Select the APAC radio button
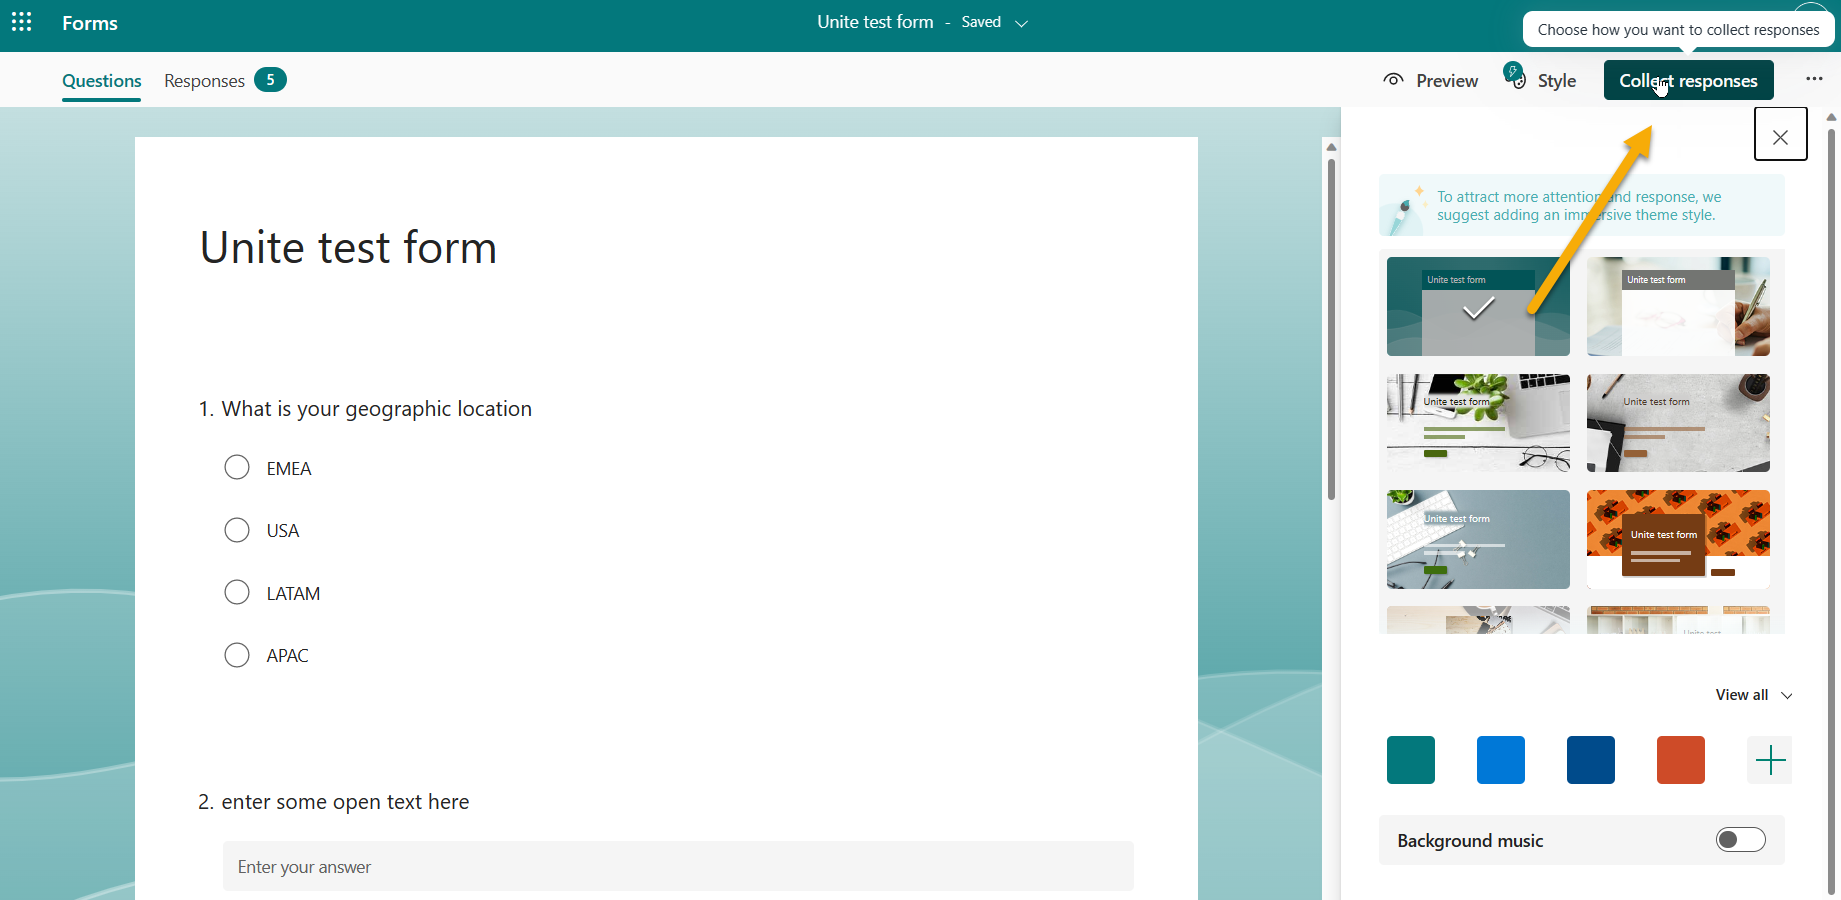The image size is (1841, 900). click(237, 655)
